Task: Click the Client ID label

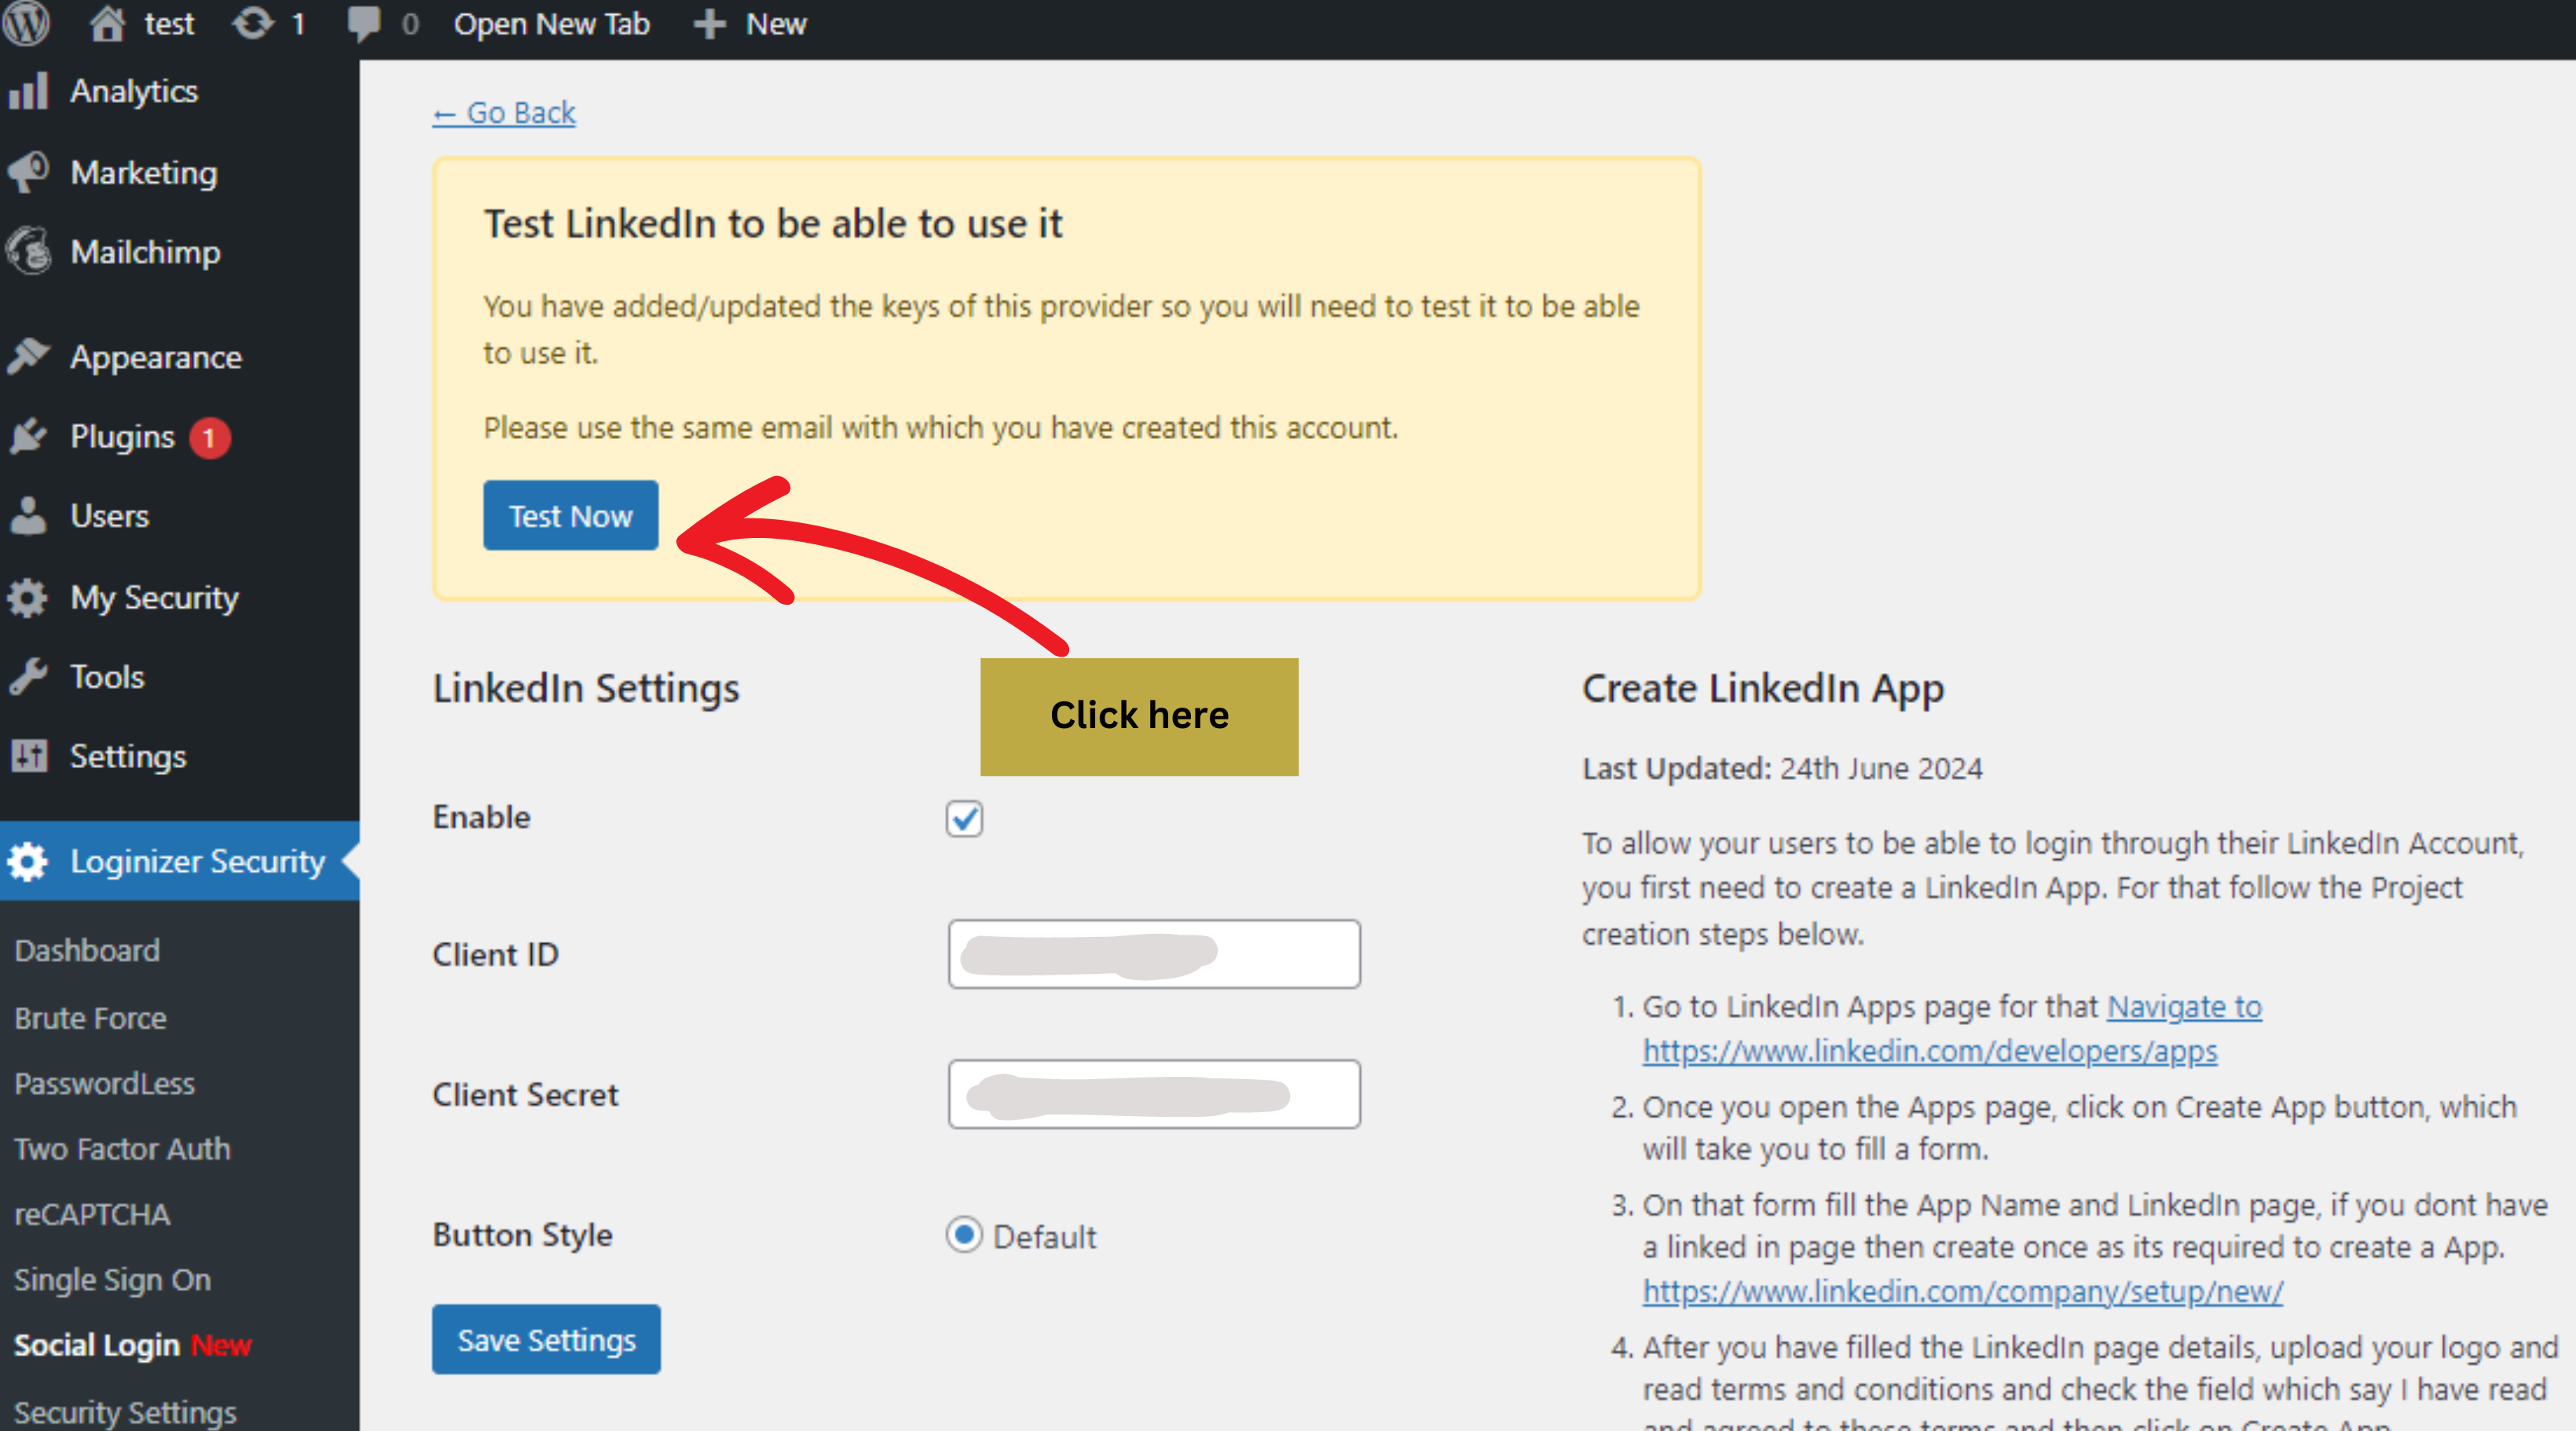Action: (x=495, y=954)
